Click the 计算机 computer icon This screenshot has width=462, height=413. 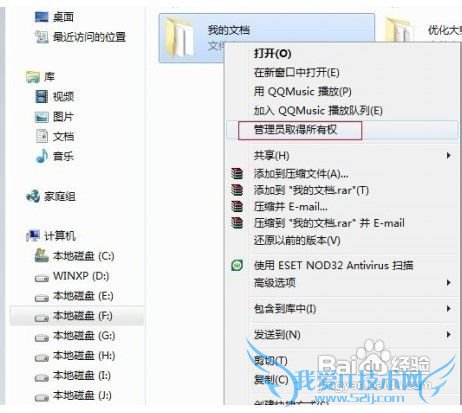tap(33, 236)
